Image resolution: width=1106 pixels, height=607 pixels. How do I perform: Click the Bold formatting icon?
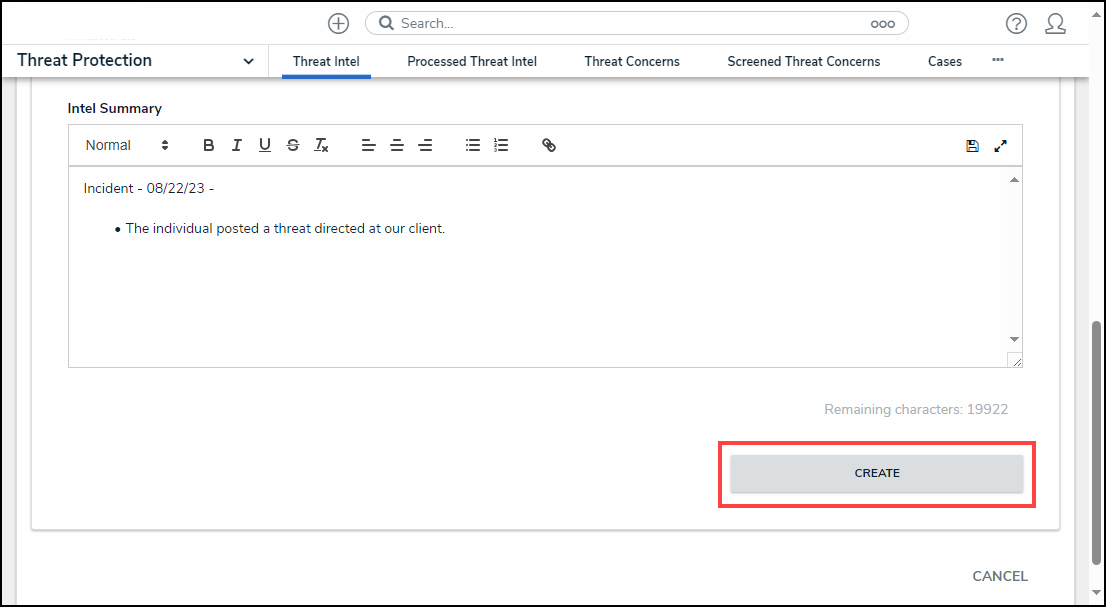tap(209, 145)
